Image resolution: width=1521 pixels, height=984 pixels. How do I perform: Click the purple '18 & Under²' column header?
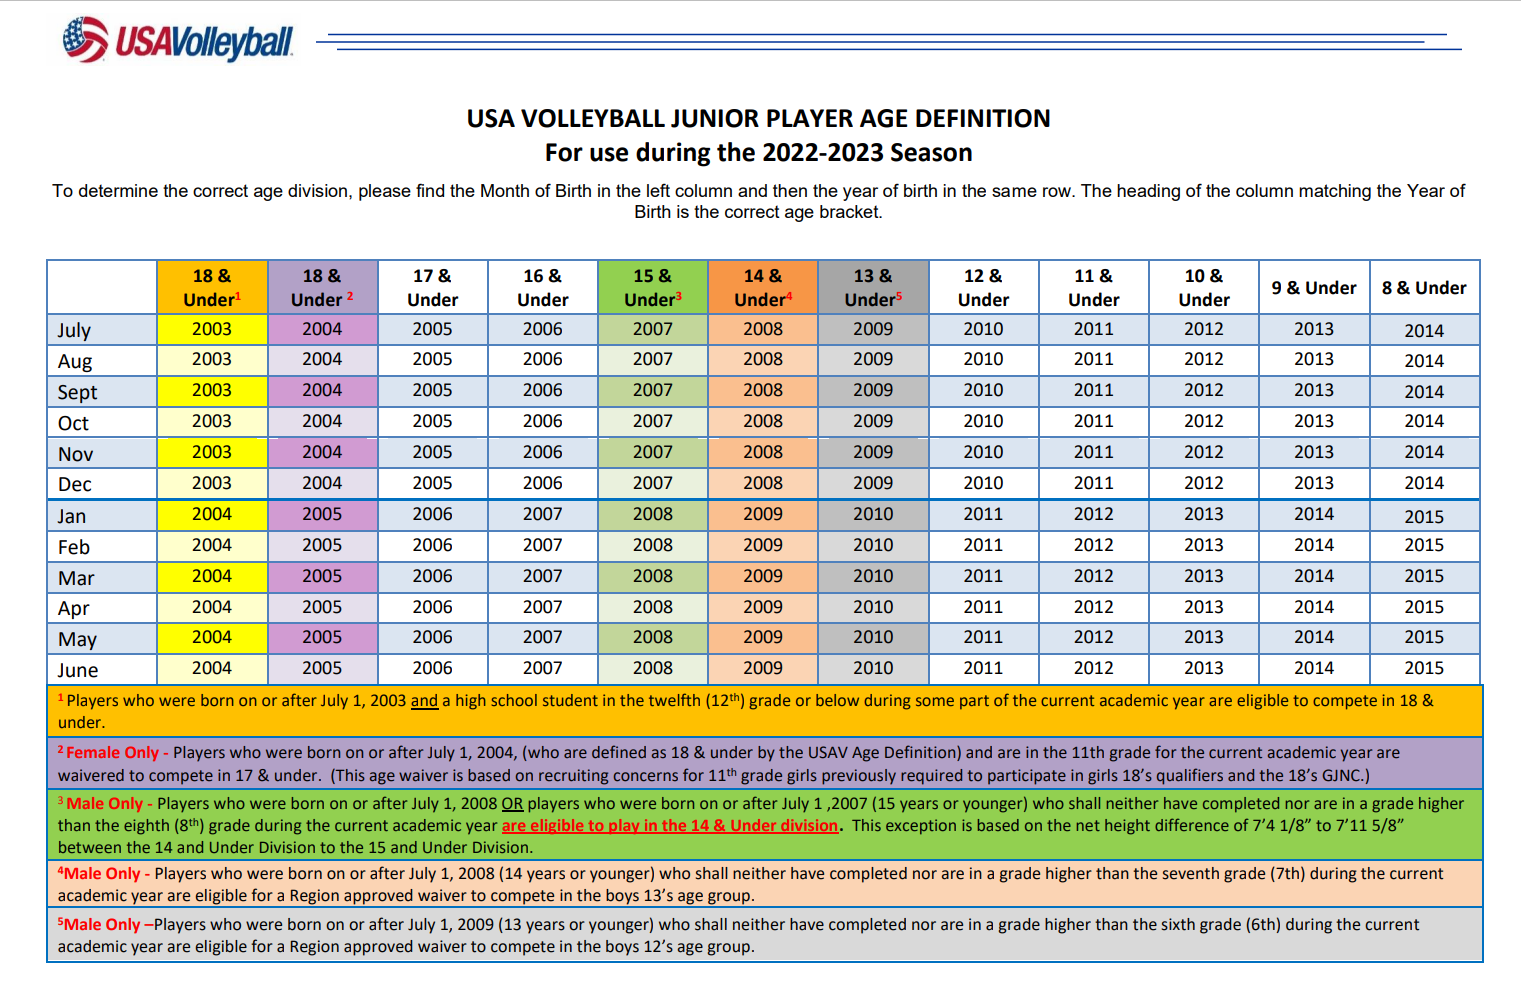pyautogui.click(x=322, y=288)
